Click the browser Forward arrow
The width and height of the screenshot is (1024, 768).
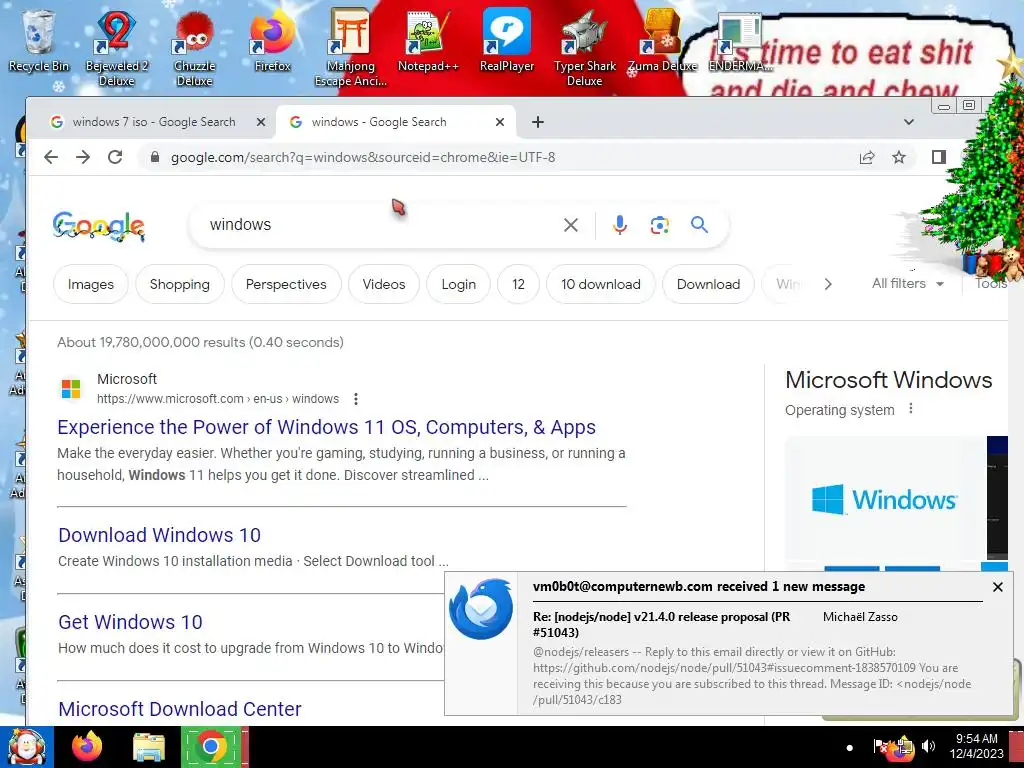[x=83, y=157]
